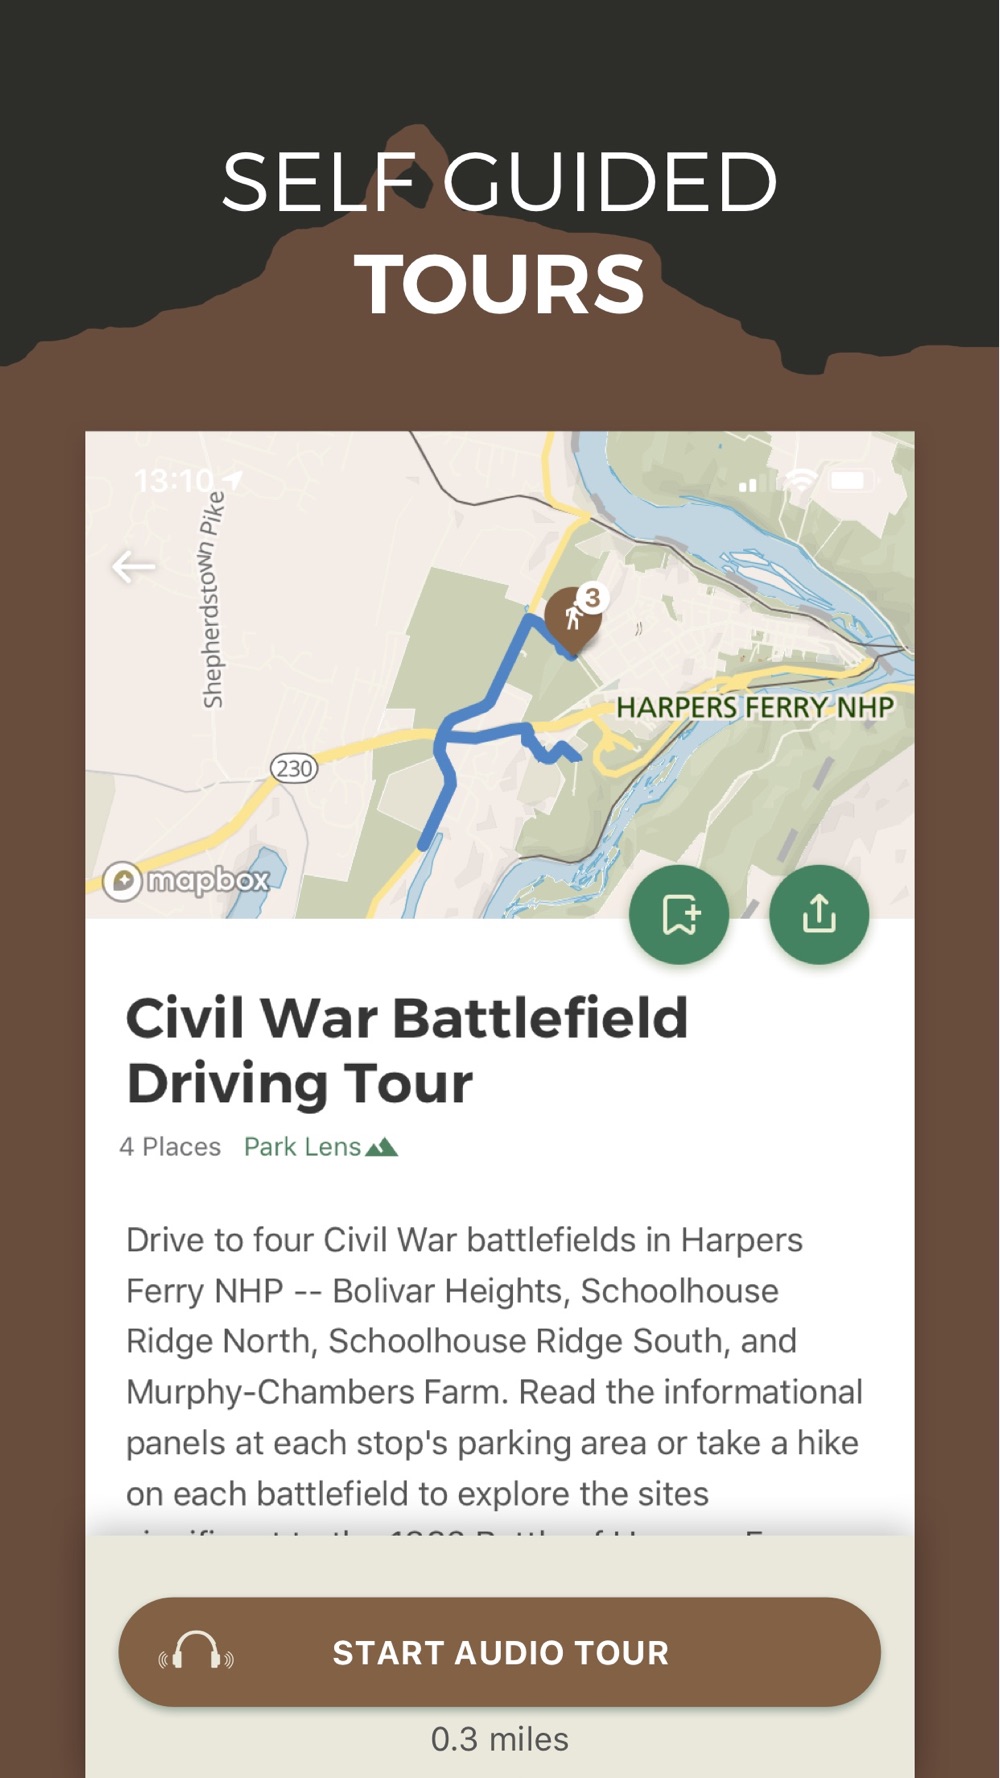Tap the Shepherdstown Pike road label

pyautogui.click(x=212, y=601)
